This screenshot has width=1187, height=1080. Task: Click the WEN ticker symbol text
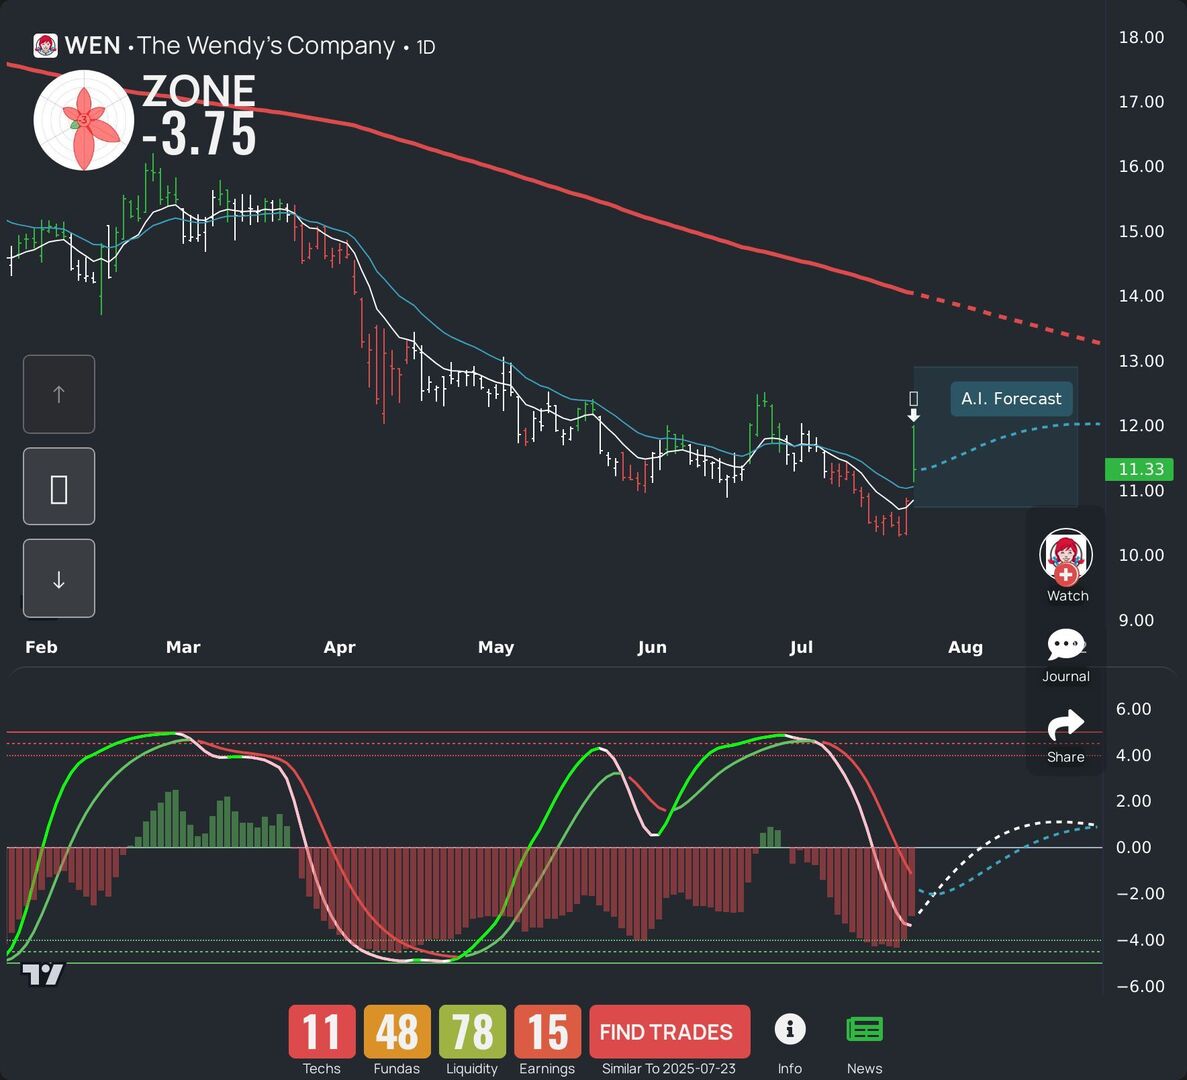point(92,46)
